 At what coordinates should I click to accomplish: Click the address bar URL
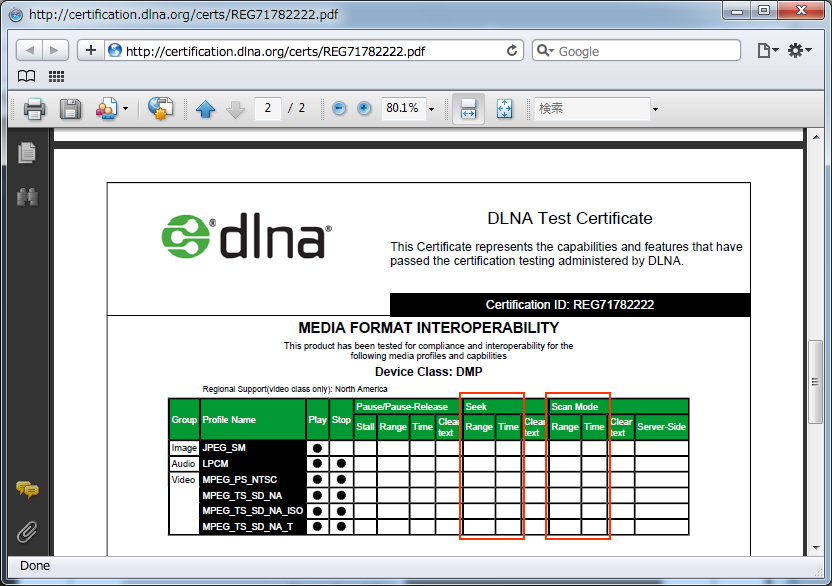tap(275, 51)
